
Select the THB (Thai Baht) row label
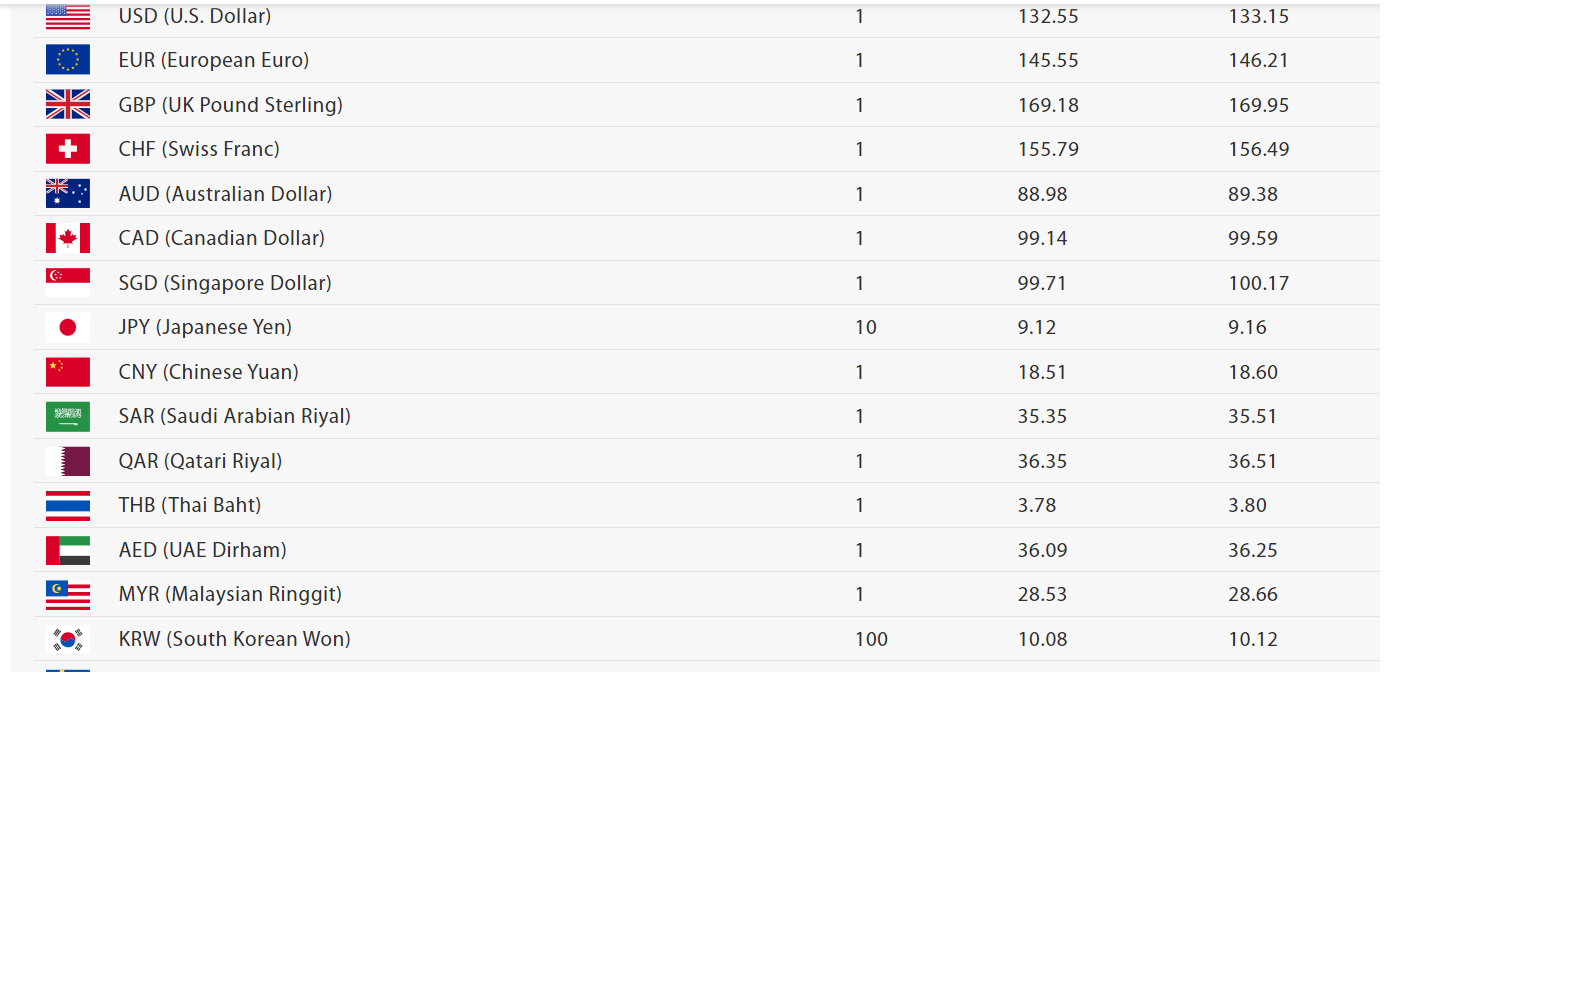coord(190,505)
